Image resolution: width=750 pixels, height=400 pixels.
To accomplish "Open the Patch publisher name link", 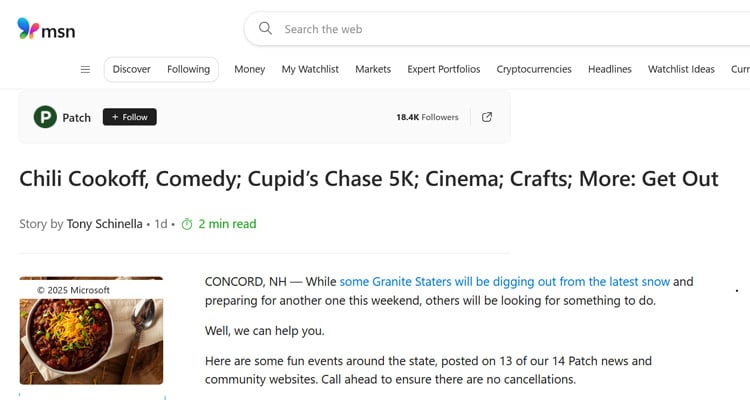I will tap(77, 118).
